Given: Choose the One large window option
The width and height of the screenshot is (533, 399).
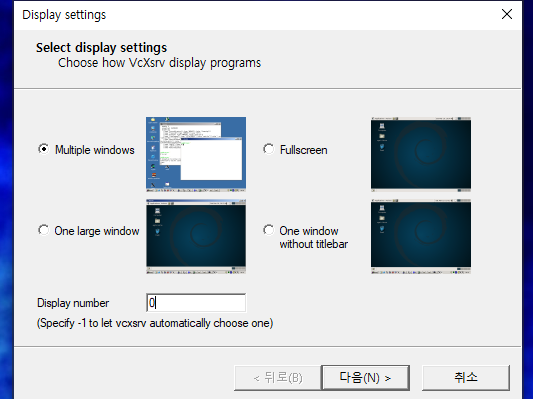Looking at the screenshot, I should point(44,230).
